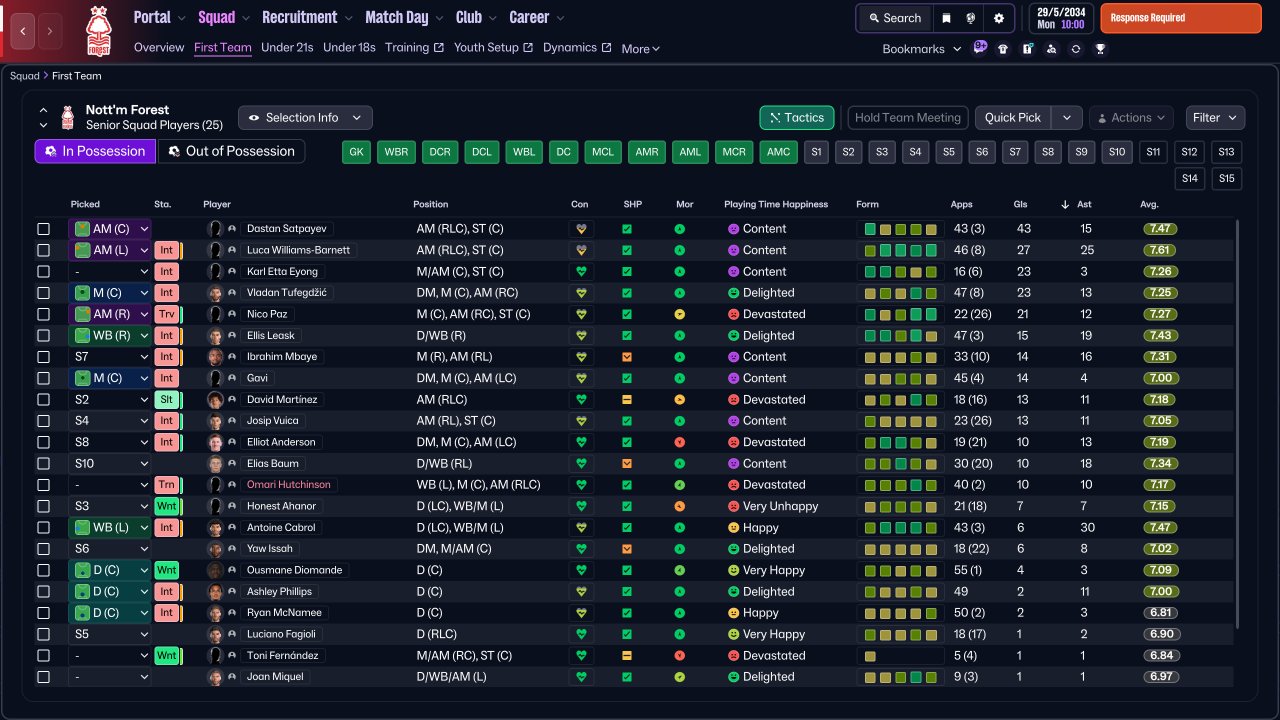This screenshot has width=1280, height=720.
Task: Click the date and time display
Action: pos(1060,18)
